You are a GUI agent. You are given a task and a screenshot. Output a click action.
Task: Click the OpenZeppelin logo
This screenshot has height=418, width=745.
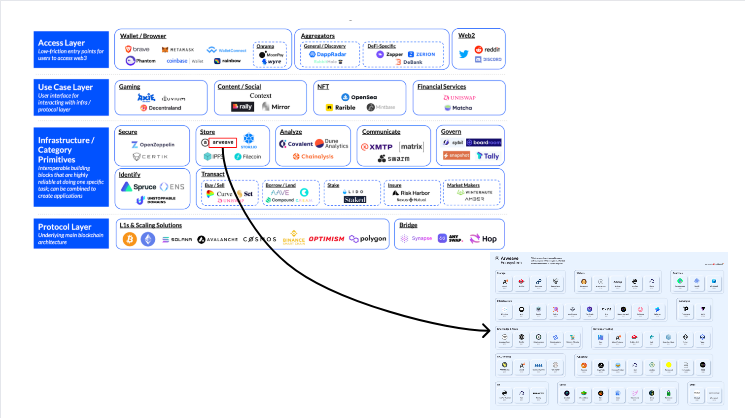click(153, 144)
